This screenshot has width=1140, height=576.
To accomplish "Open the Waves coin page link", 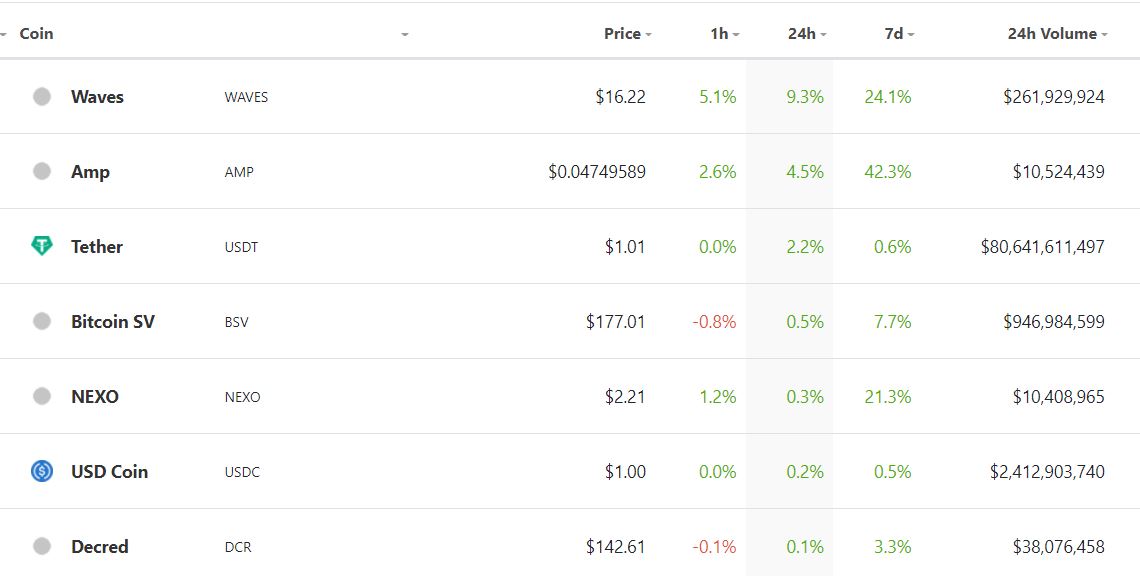I will click(x=97, y=97).
